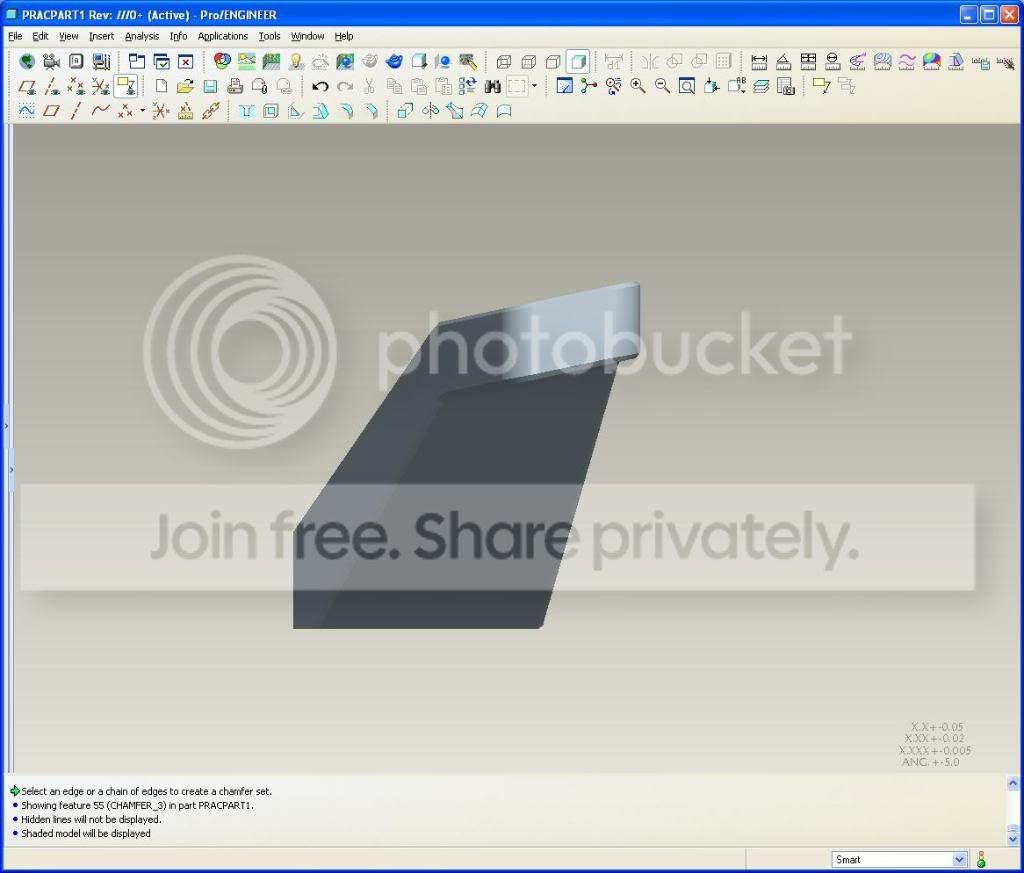This screenshot has height=873, width=1024.
Task: Open the Insert menu
Action: point(101,36)
